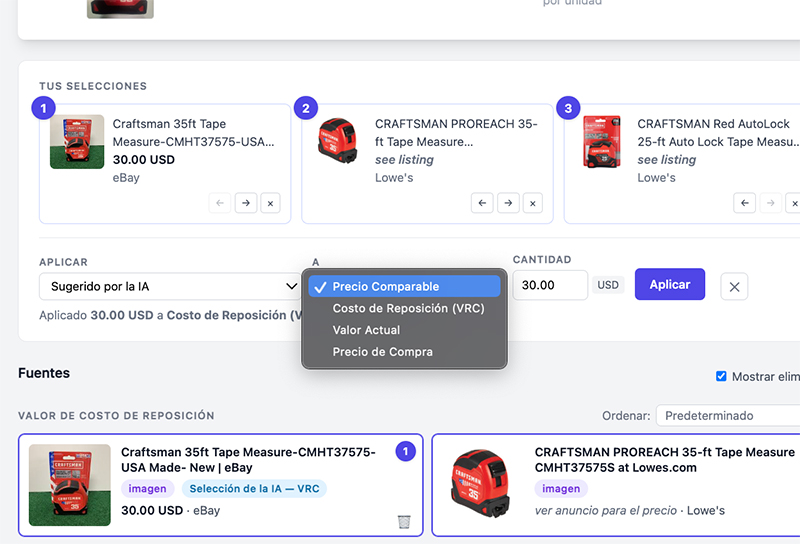This screenshot has width=800, height=544.
Task: Dismiss the apply row with X button
Action: click(734, 286)
